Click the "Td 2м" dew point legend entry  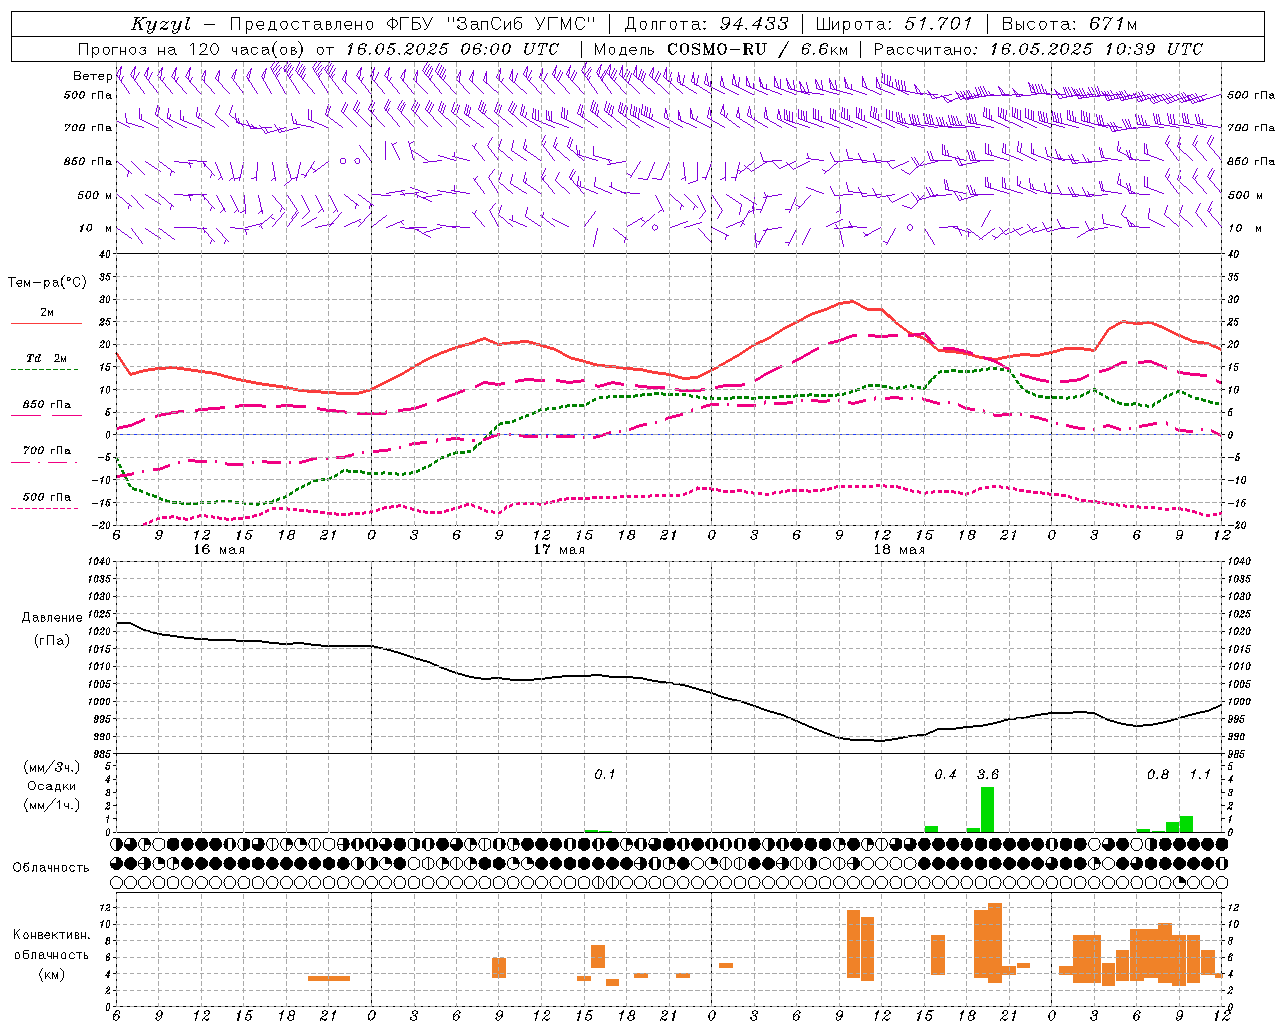(x=47, y=358)
